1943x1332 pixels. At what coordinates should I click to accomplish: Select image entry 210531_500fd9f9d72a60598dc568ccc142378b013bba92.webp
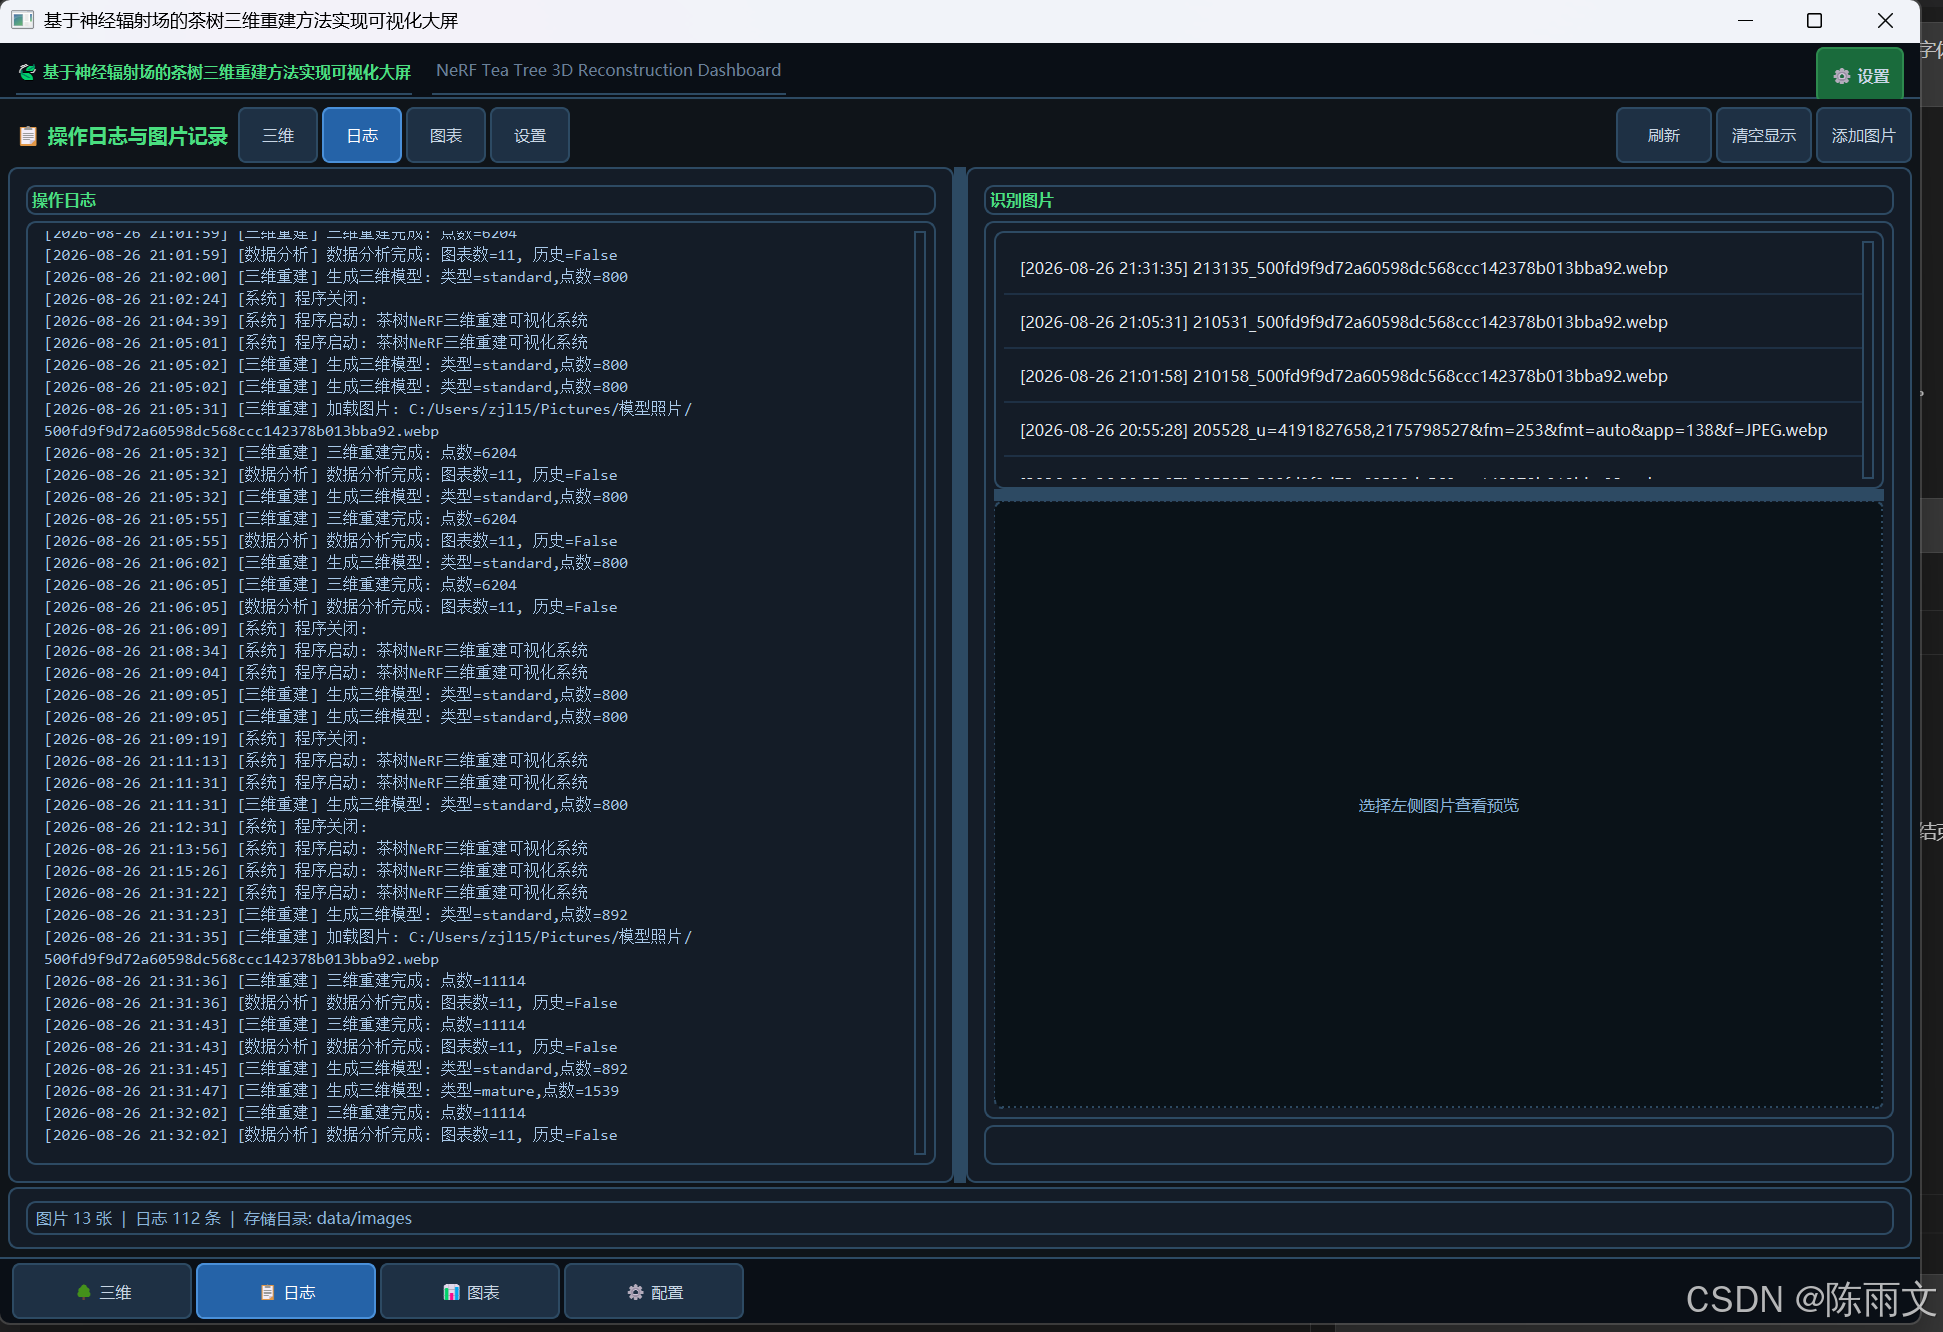pyautogui.click(x=1432, y=322)
